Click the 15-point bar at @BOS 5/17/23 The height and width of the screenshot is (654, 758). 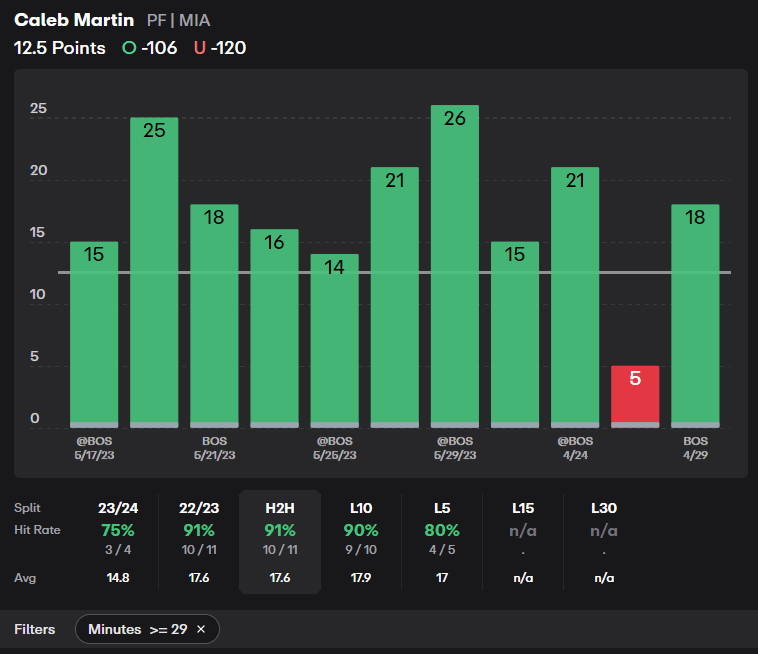coord(94,334)
